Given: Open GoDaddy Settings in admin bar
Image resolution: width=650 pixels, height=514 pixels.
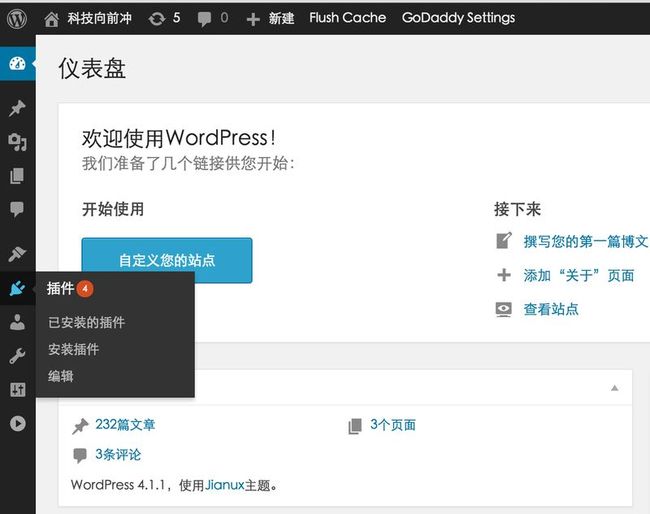Looking at the screenshot, I should point(458,18).
